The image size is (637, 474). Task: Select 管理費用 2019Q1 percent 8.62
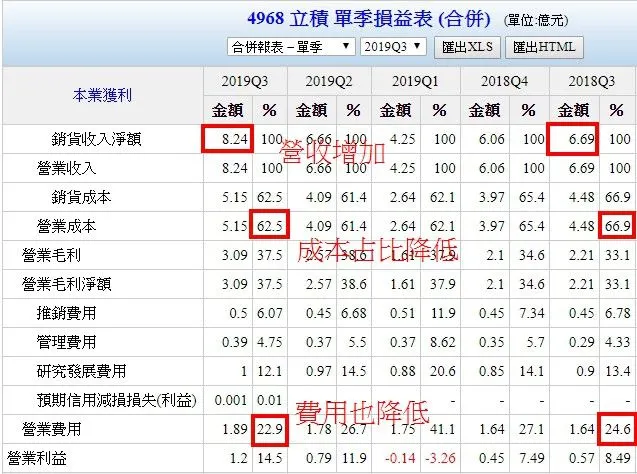pos(443,342)
